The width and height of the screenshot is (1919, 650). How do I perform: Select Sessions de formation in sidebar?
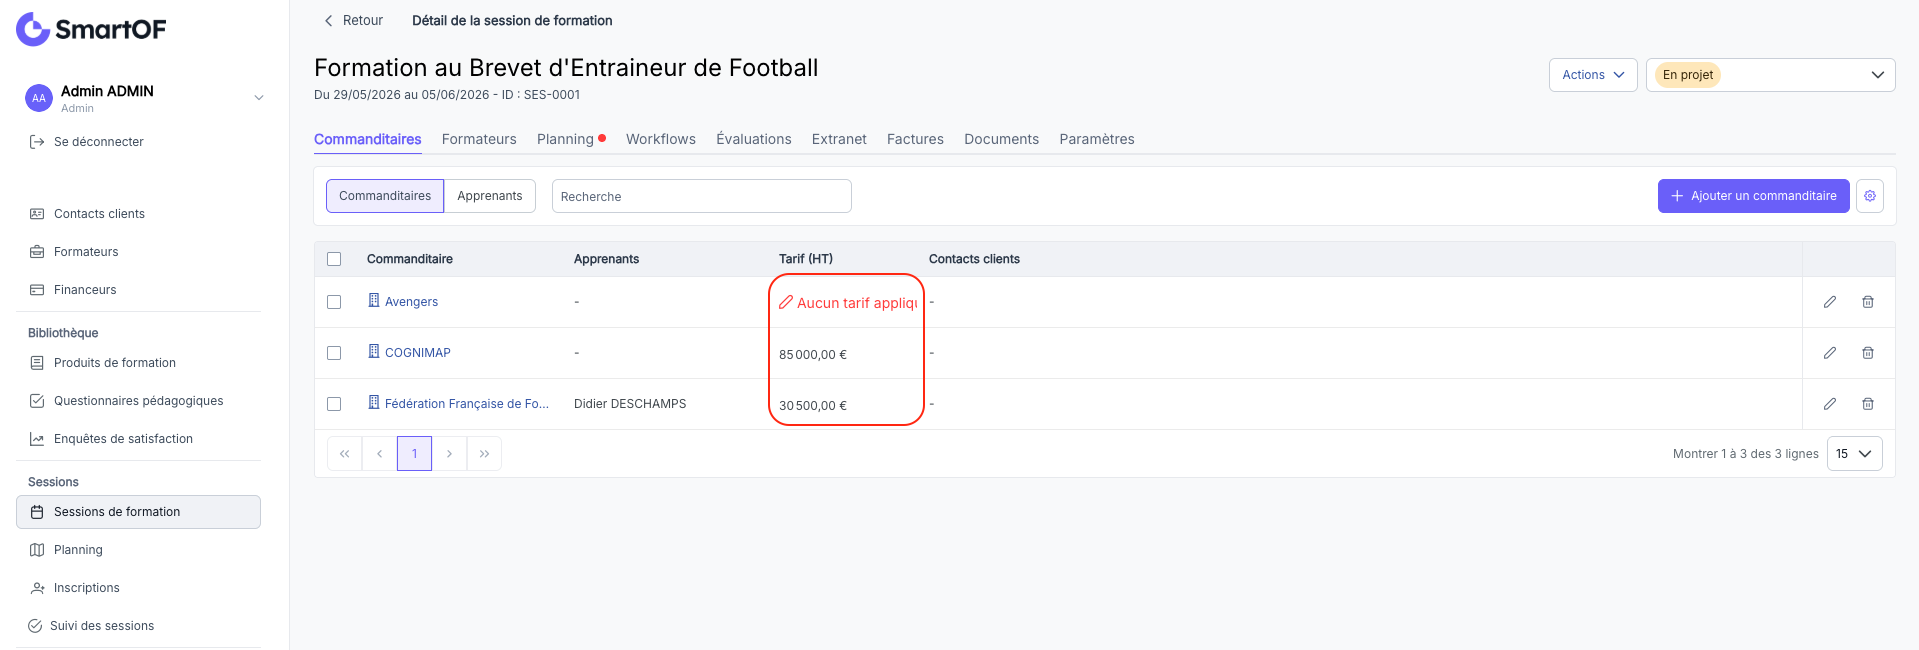pyautogui.click(x=138, y=512)
